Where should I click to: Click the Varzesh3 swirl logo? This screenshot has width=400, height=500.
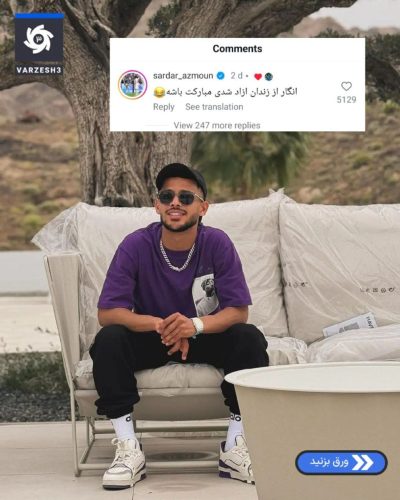pyautogui.click(x=39, y=39)
